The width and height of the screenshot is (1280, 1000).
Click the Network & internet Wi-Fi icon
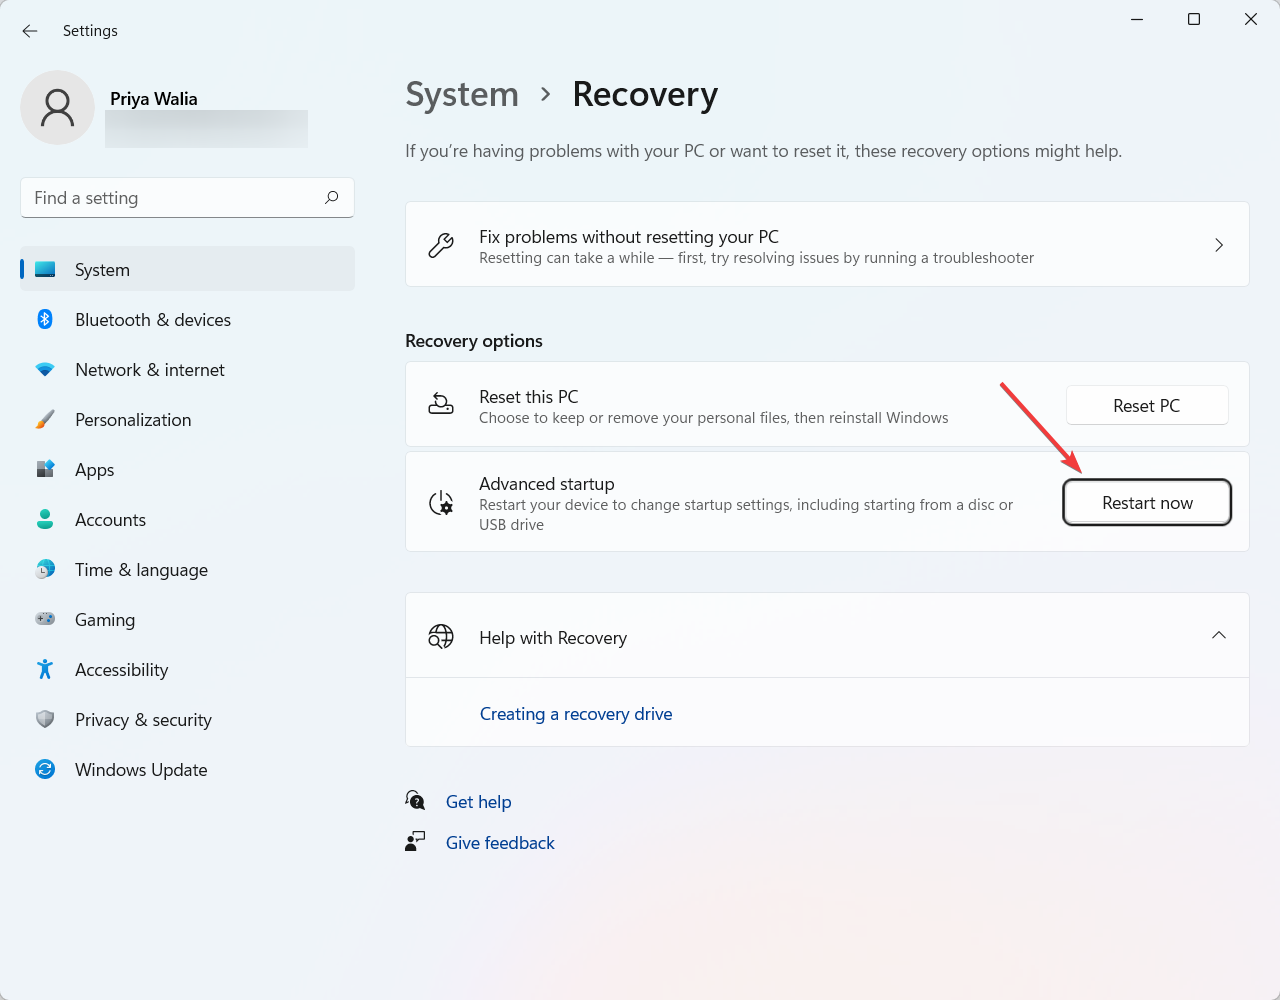[x=45, y=370]
